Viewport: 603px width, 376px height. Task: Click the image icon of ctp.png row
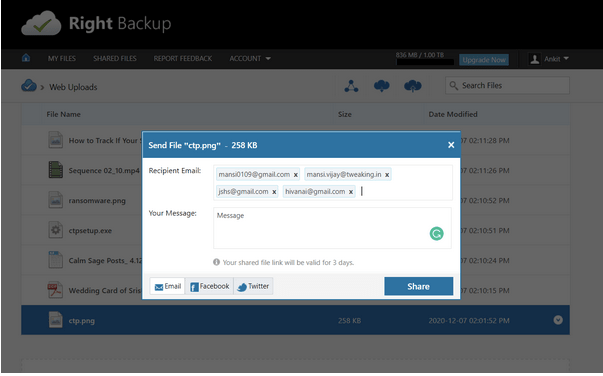pyautogui.click(x=56, y=320)
